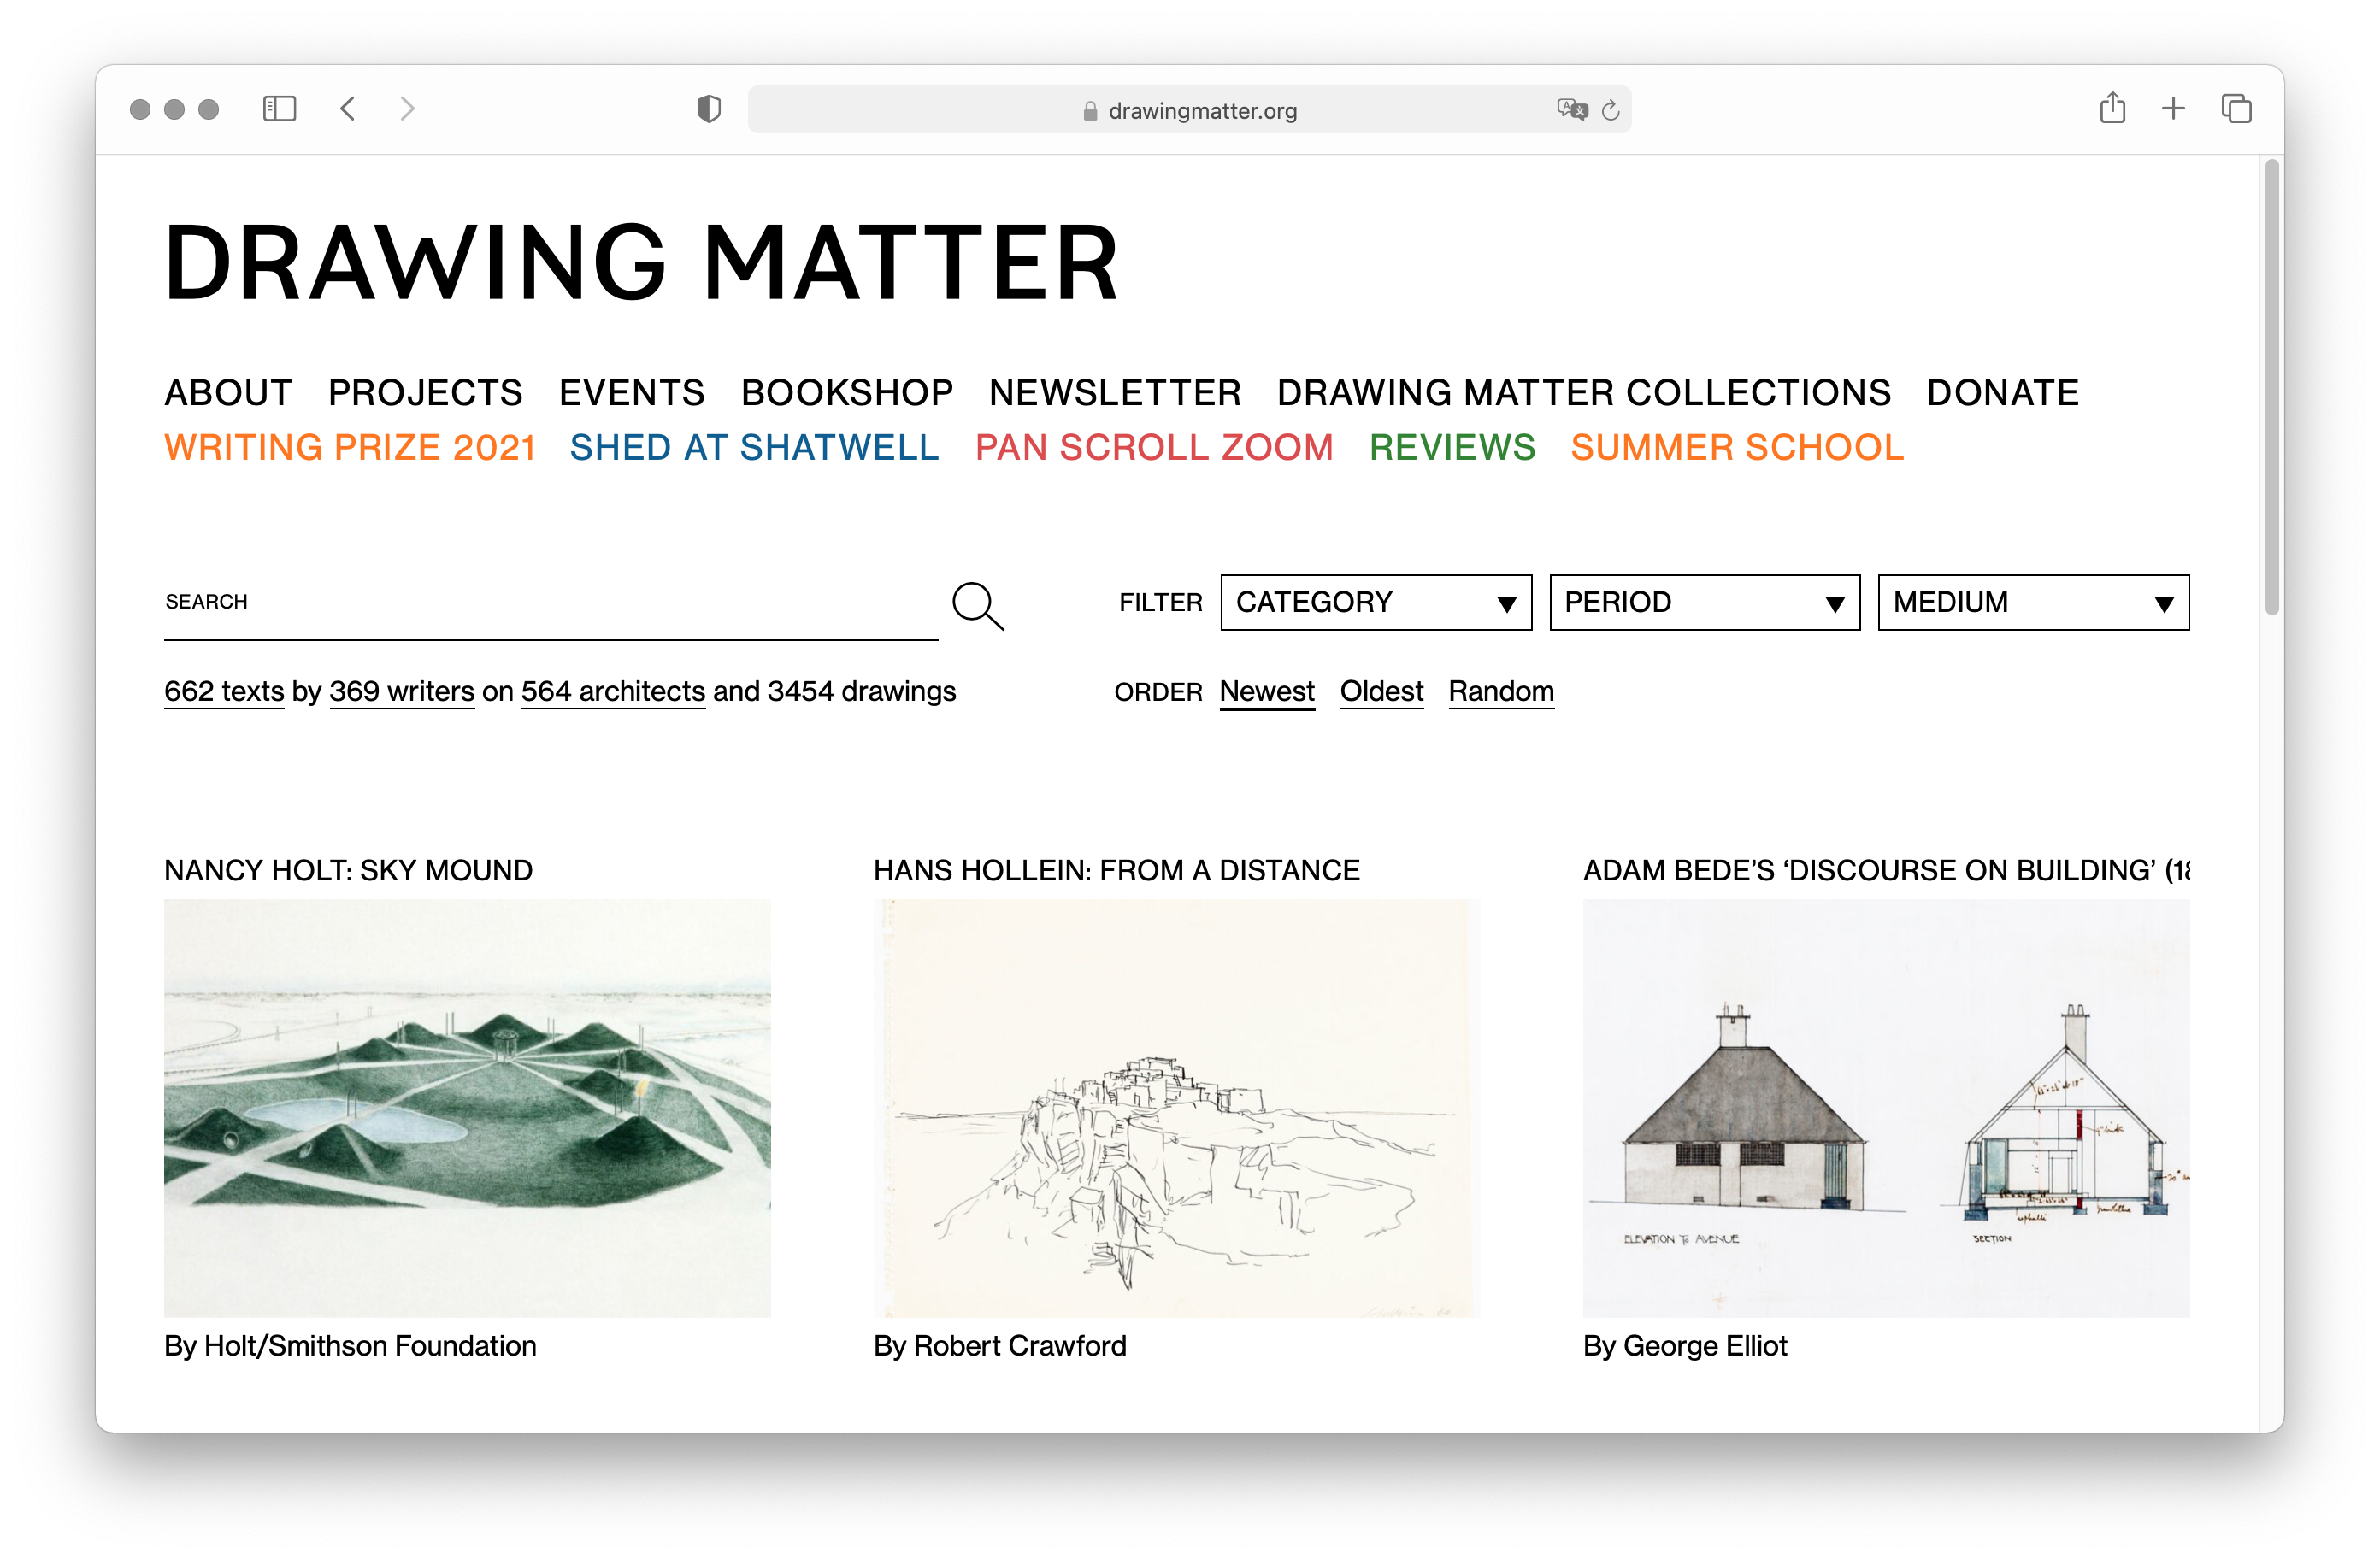Go back with the left chevron
This screenshot has height=1559, width=2380.
[347, 108]
